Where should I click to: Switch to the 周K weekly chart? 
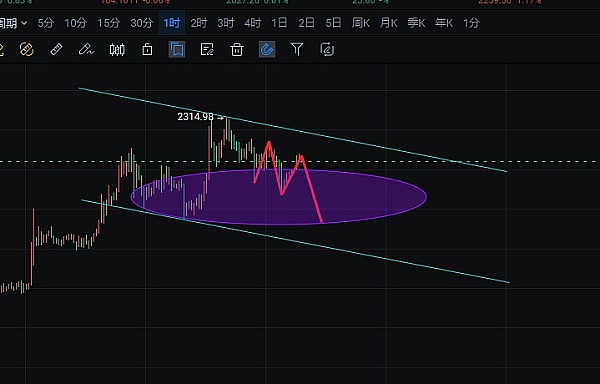[361, 23]
